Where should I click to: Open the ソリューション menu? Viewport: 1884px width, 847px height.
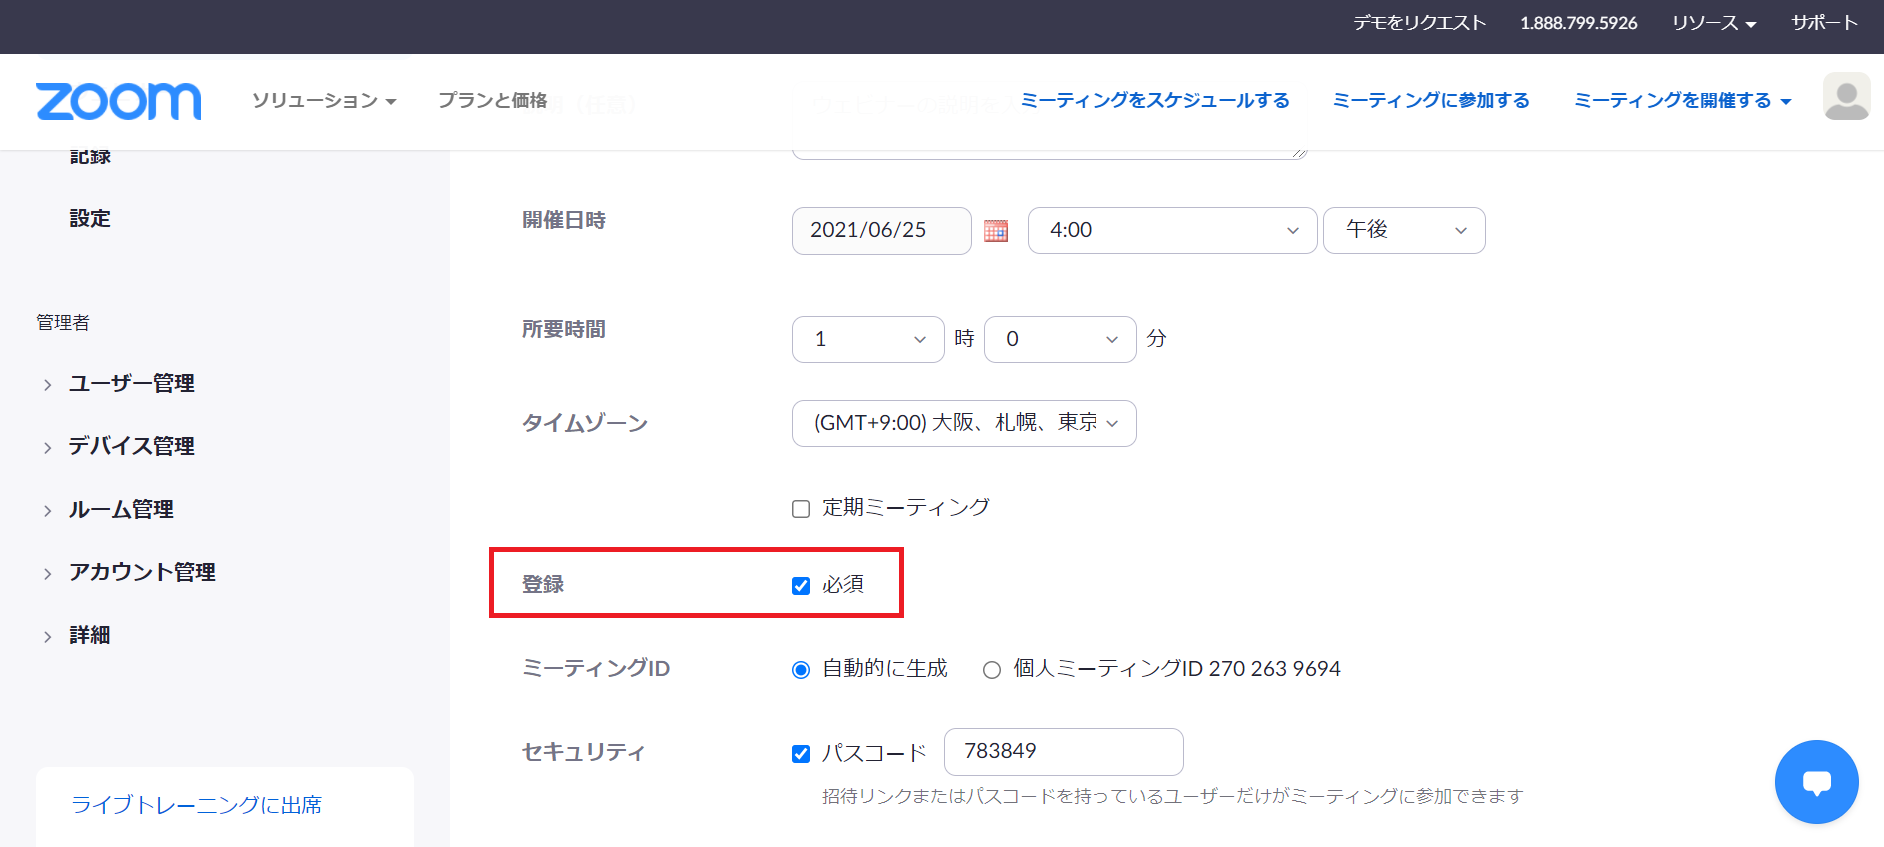tap(324, 101)
